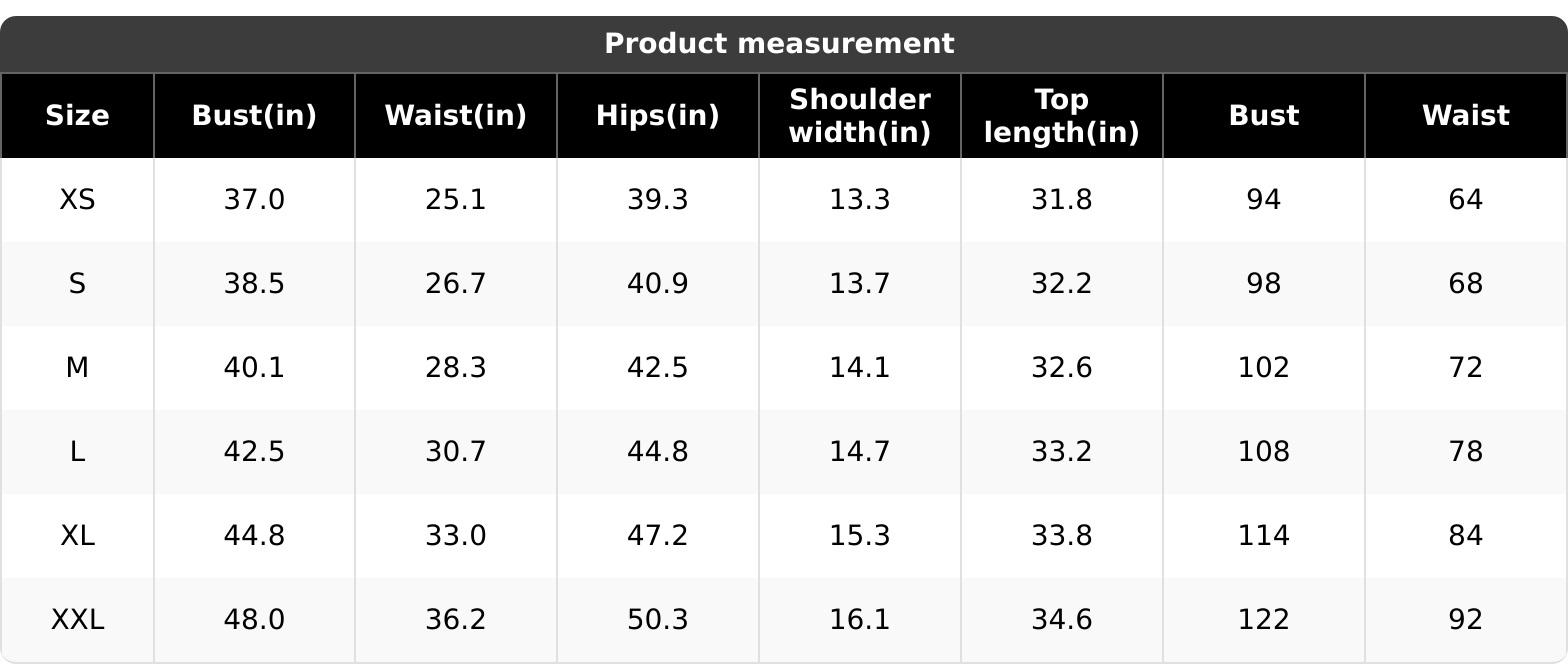Select waist value 64 in XS row
Image resolution: width=1568 pixels, height=664 pixels.
1466,200
